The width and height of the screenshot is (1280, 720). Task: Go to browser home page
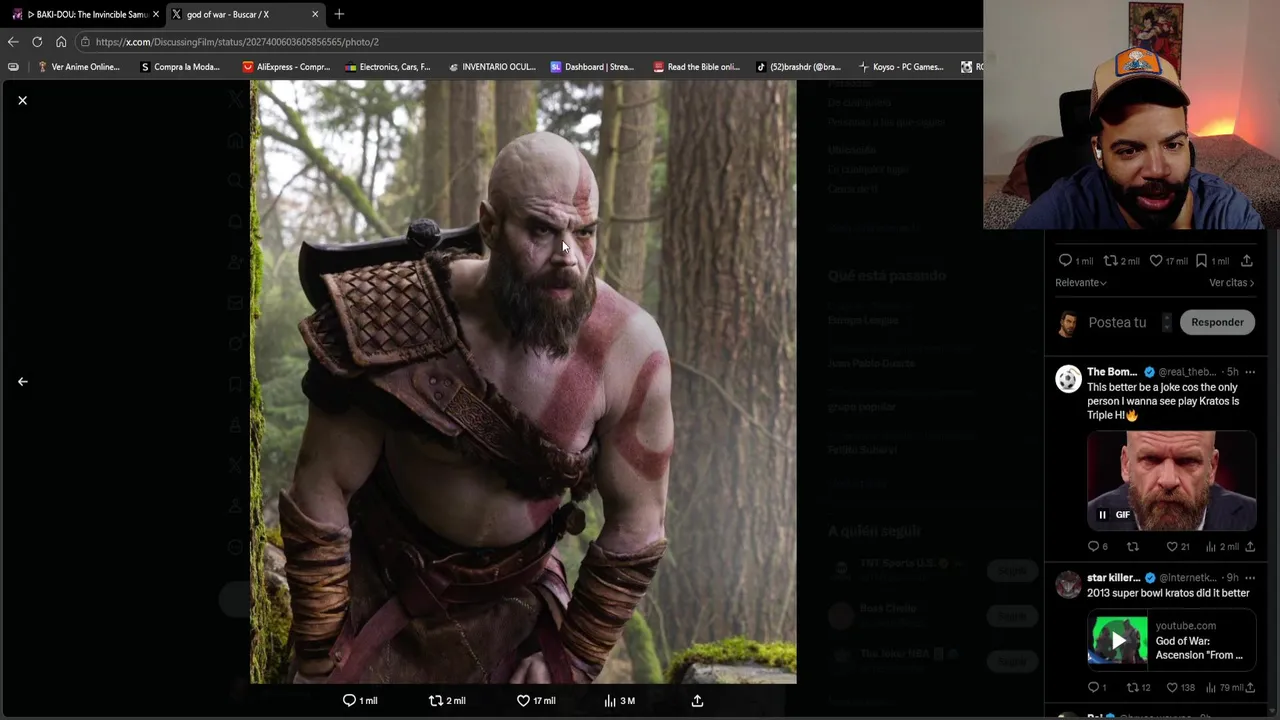click(x=61, y=42)
